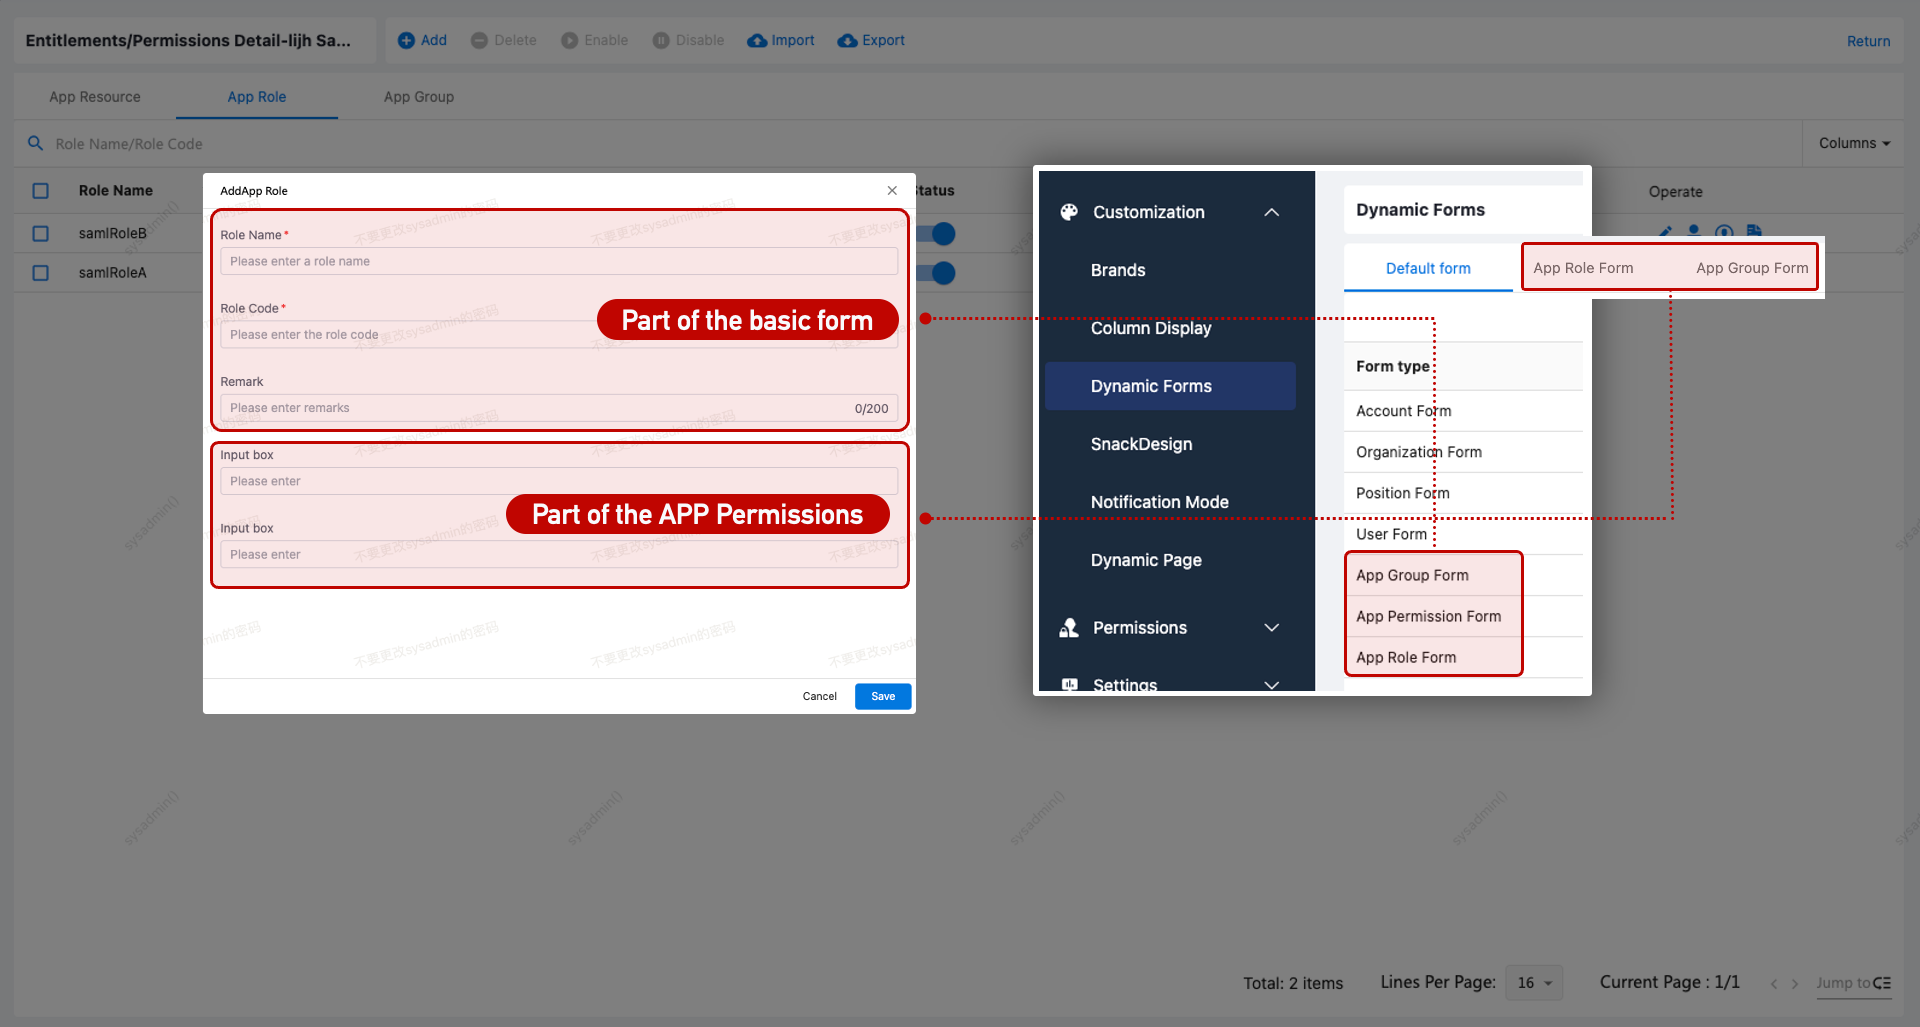The height and width of the screenshot is (1027, 1920).
Task: Check the samlRoleB row checkbox
Action: click(x=41, y=233)
